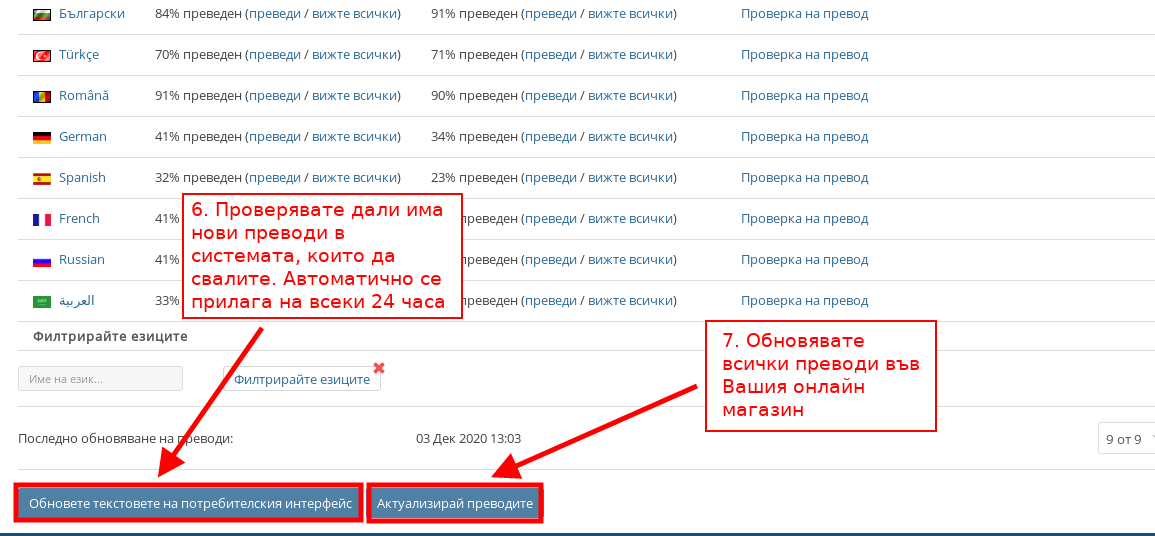The height and width of the screenshot is (536, 1155).
Task: Click the Russian flag icon
Action: click(41, 260)
